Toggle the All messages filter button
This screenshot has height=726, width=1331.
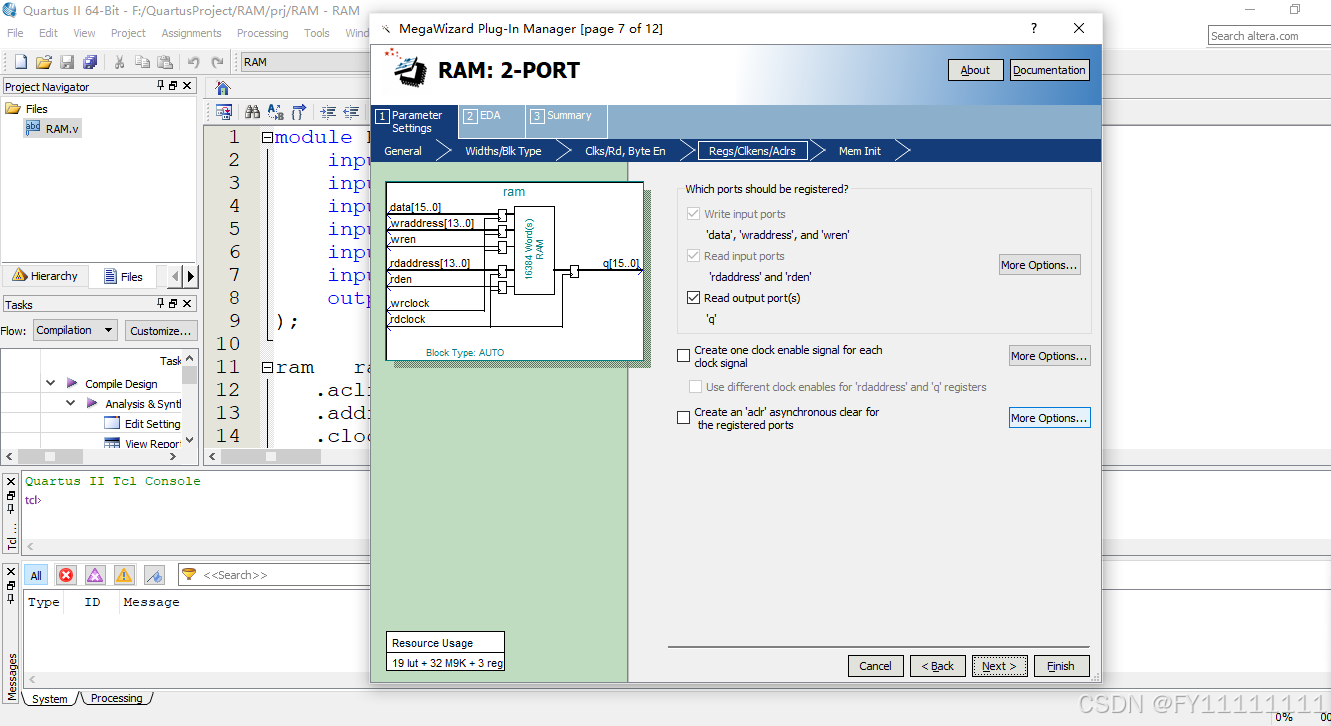point(36,575)
